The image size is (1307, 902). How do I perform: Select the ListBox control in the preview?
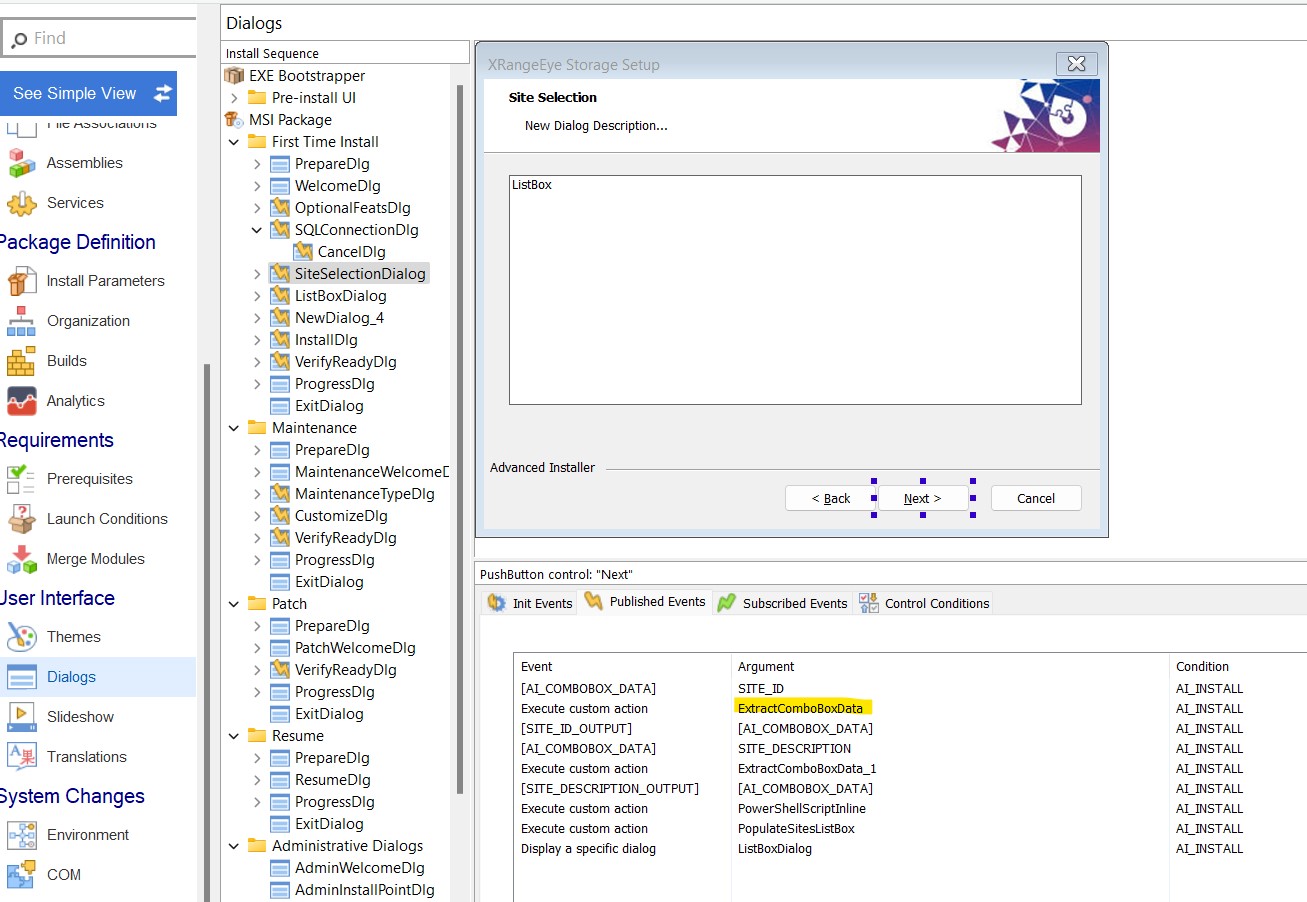794,289
